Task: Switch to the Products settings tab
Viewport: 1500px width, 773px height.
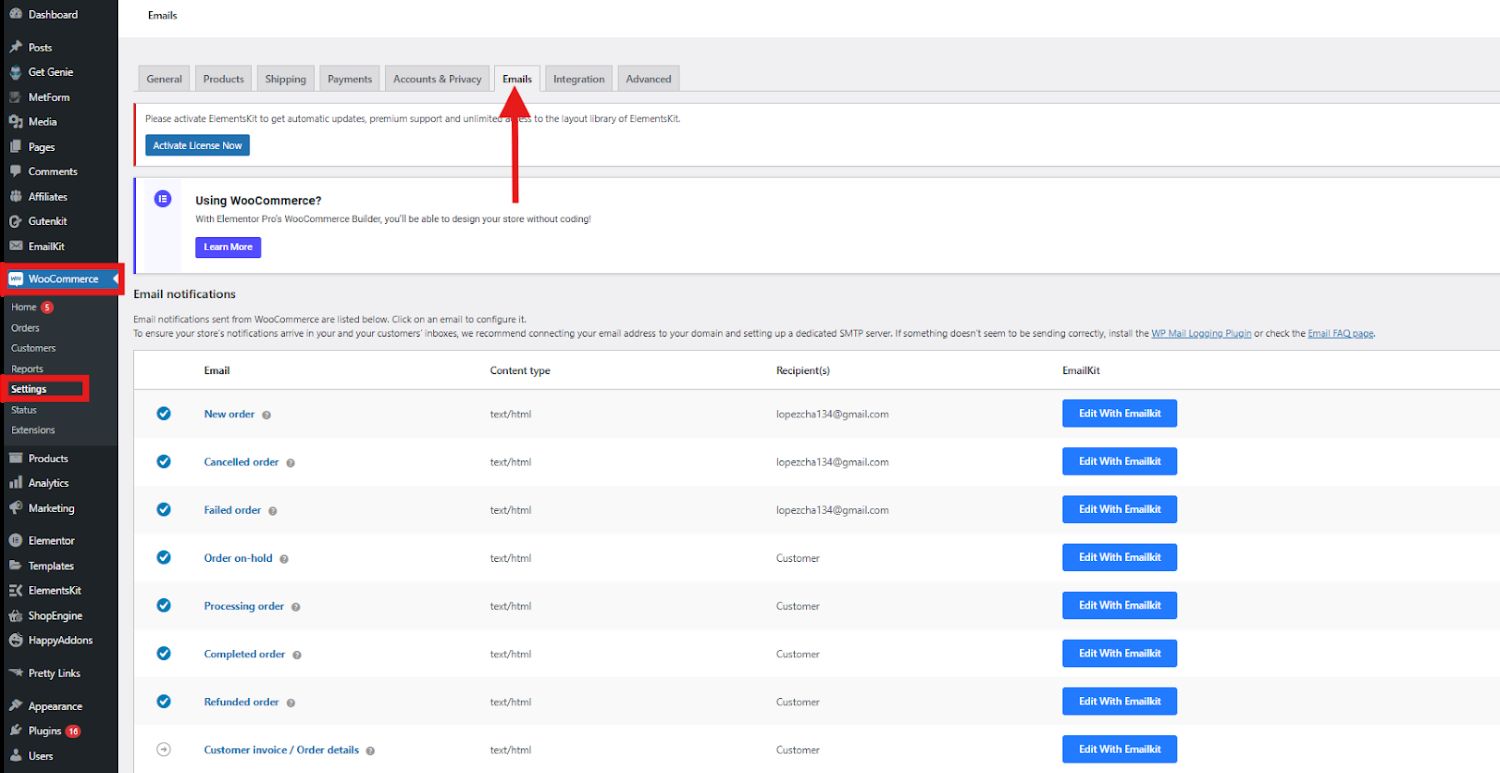Action: [x=223, y=79]
